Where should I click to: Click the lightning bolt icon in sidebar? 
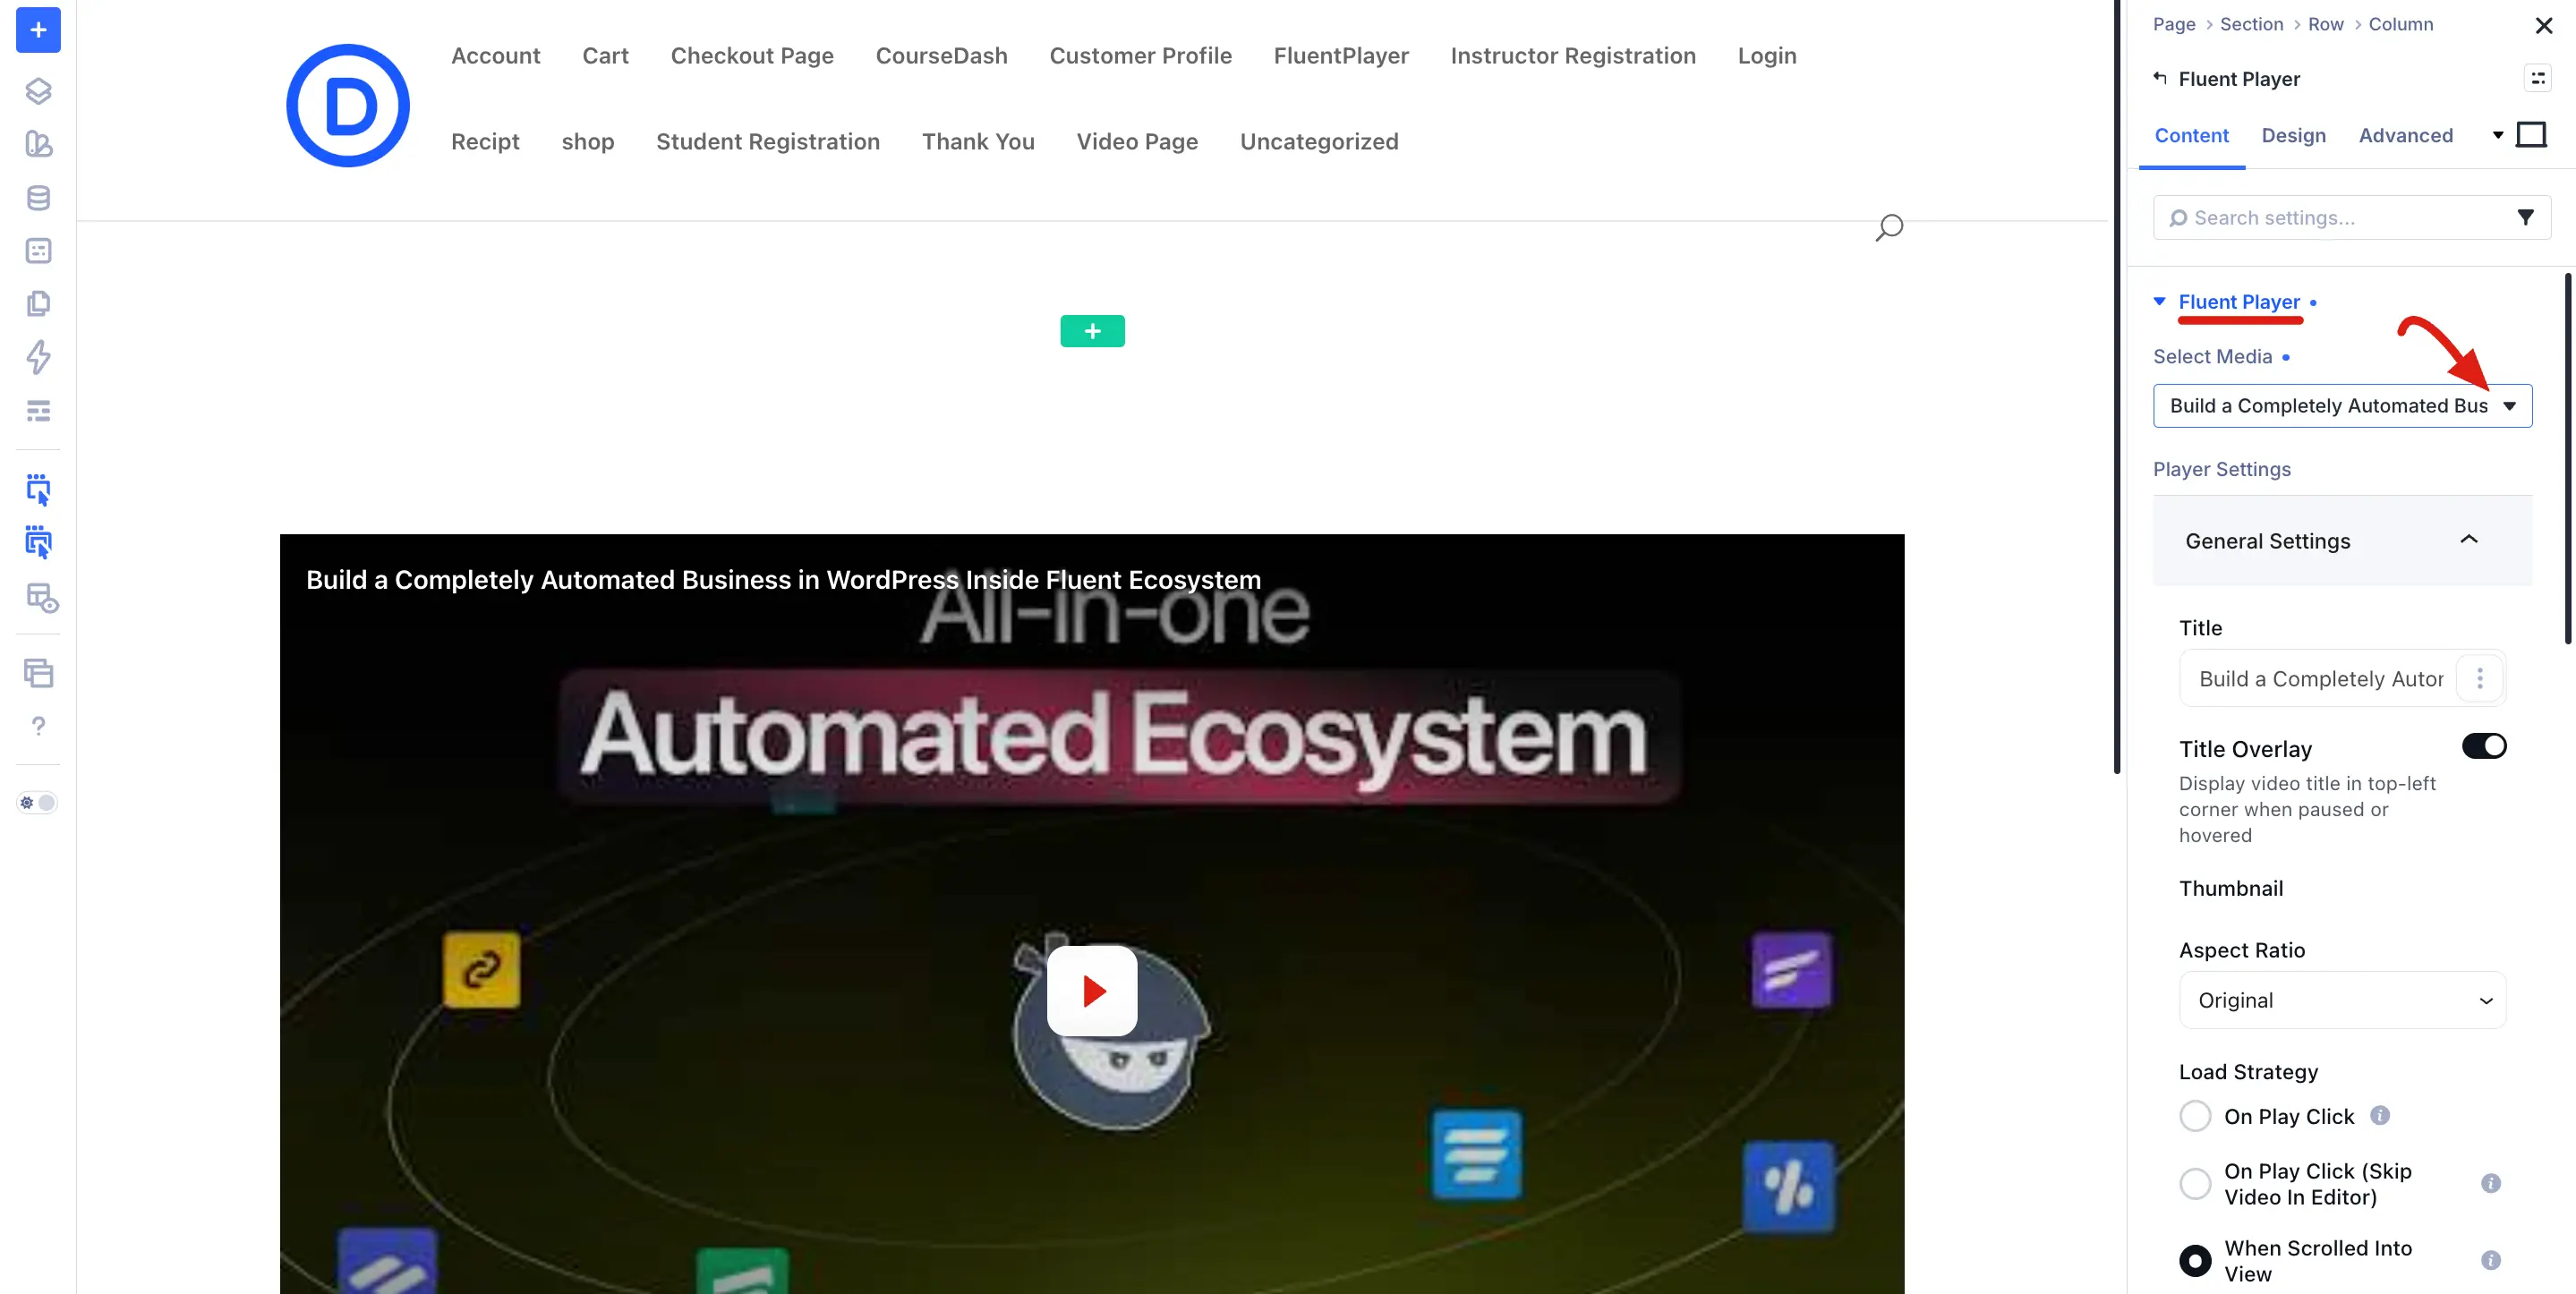tap(38, 357)
